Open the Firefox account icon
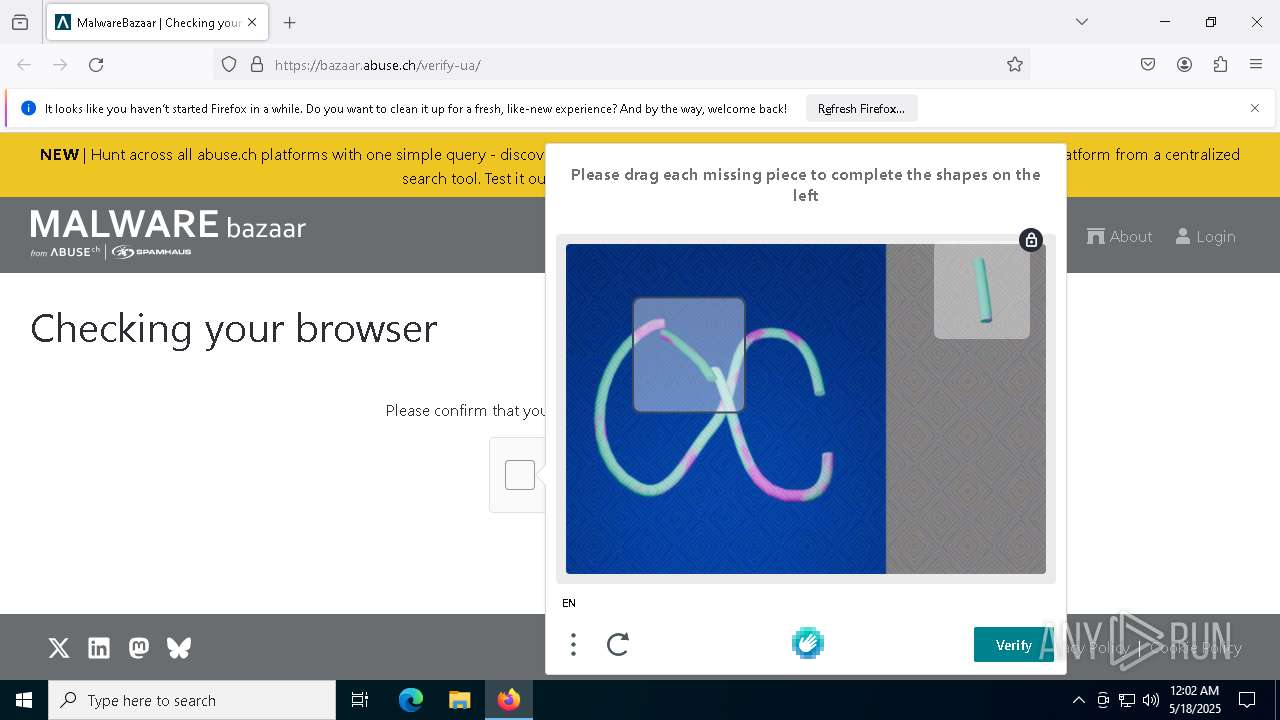The width and height of the screenshot is (1280, 720). point(1184,65)
